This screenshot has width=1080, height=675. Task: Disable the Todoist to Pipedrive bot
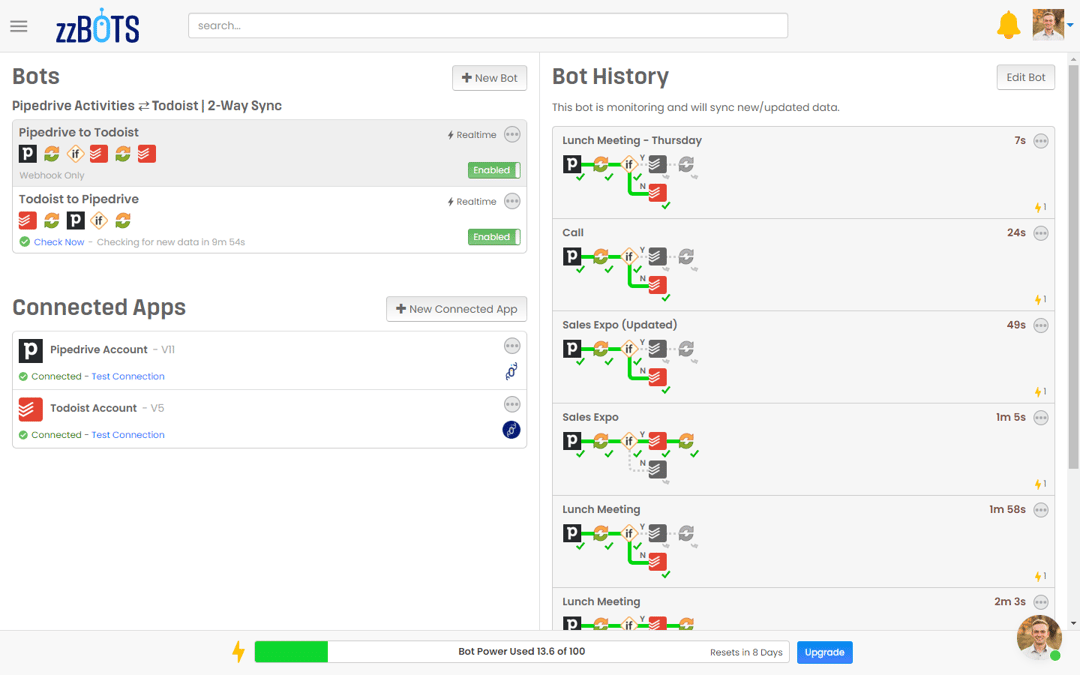(494, 237)
